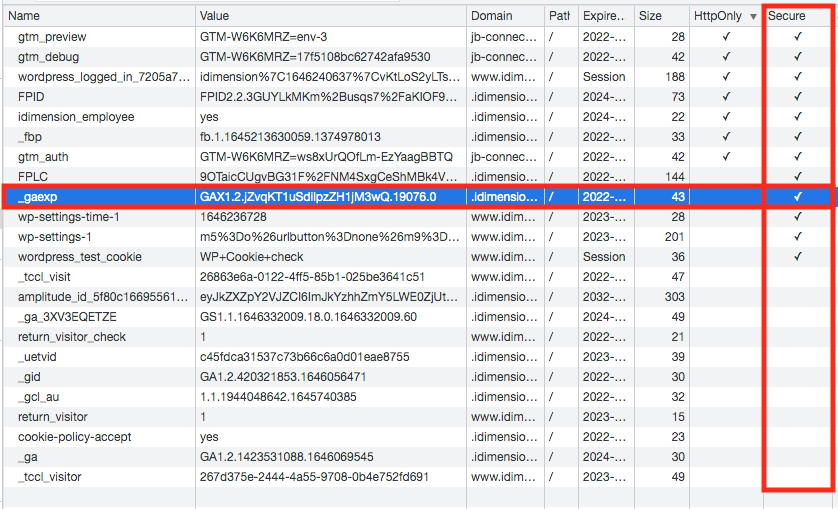Select the wordpress_logged_in_7205a7 cookie
The image size is (838, 509).
(x=104, y=77)
